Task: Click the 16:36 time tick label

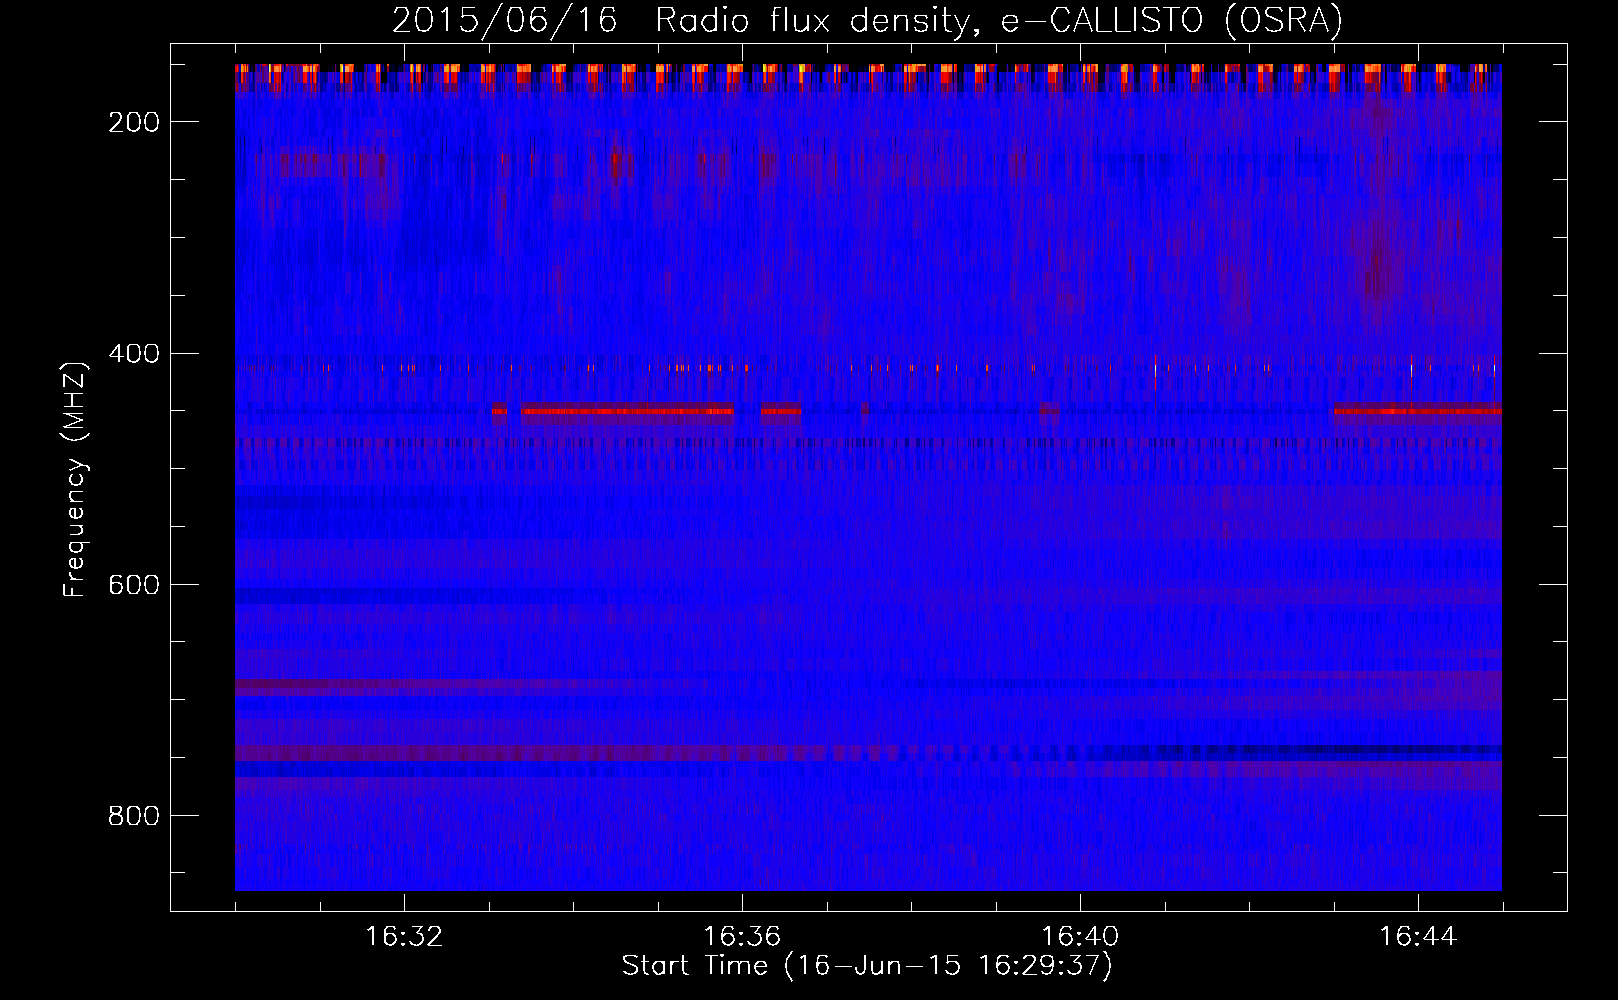Action: tap(742, 937)
